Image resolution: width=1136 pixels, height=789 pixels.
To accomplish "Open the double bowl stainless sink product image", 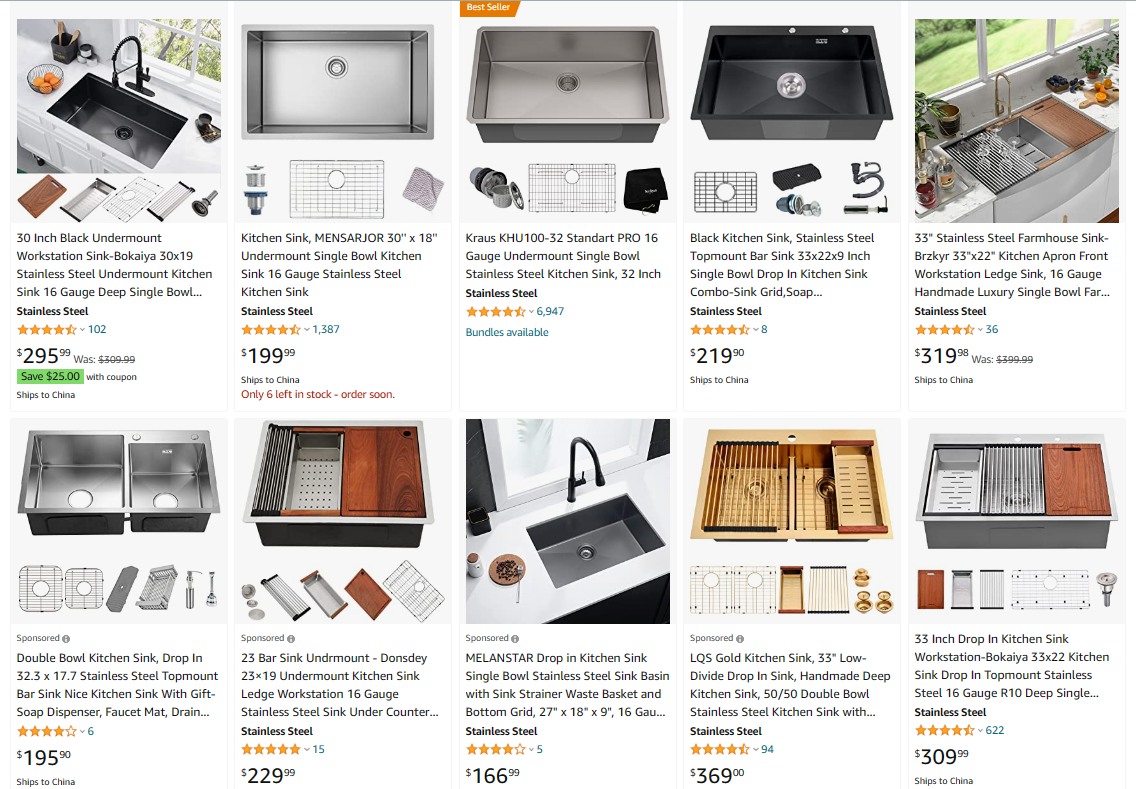I will 119,521.
